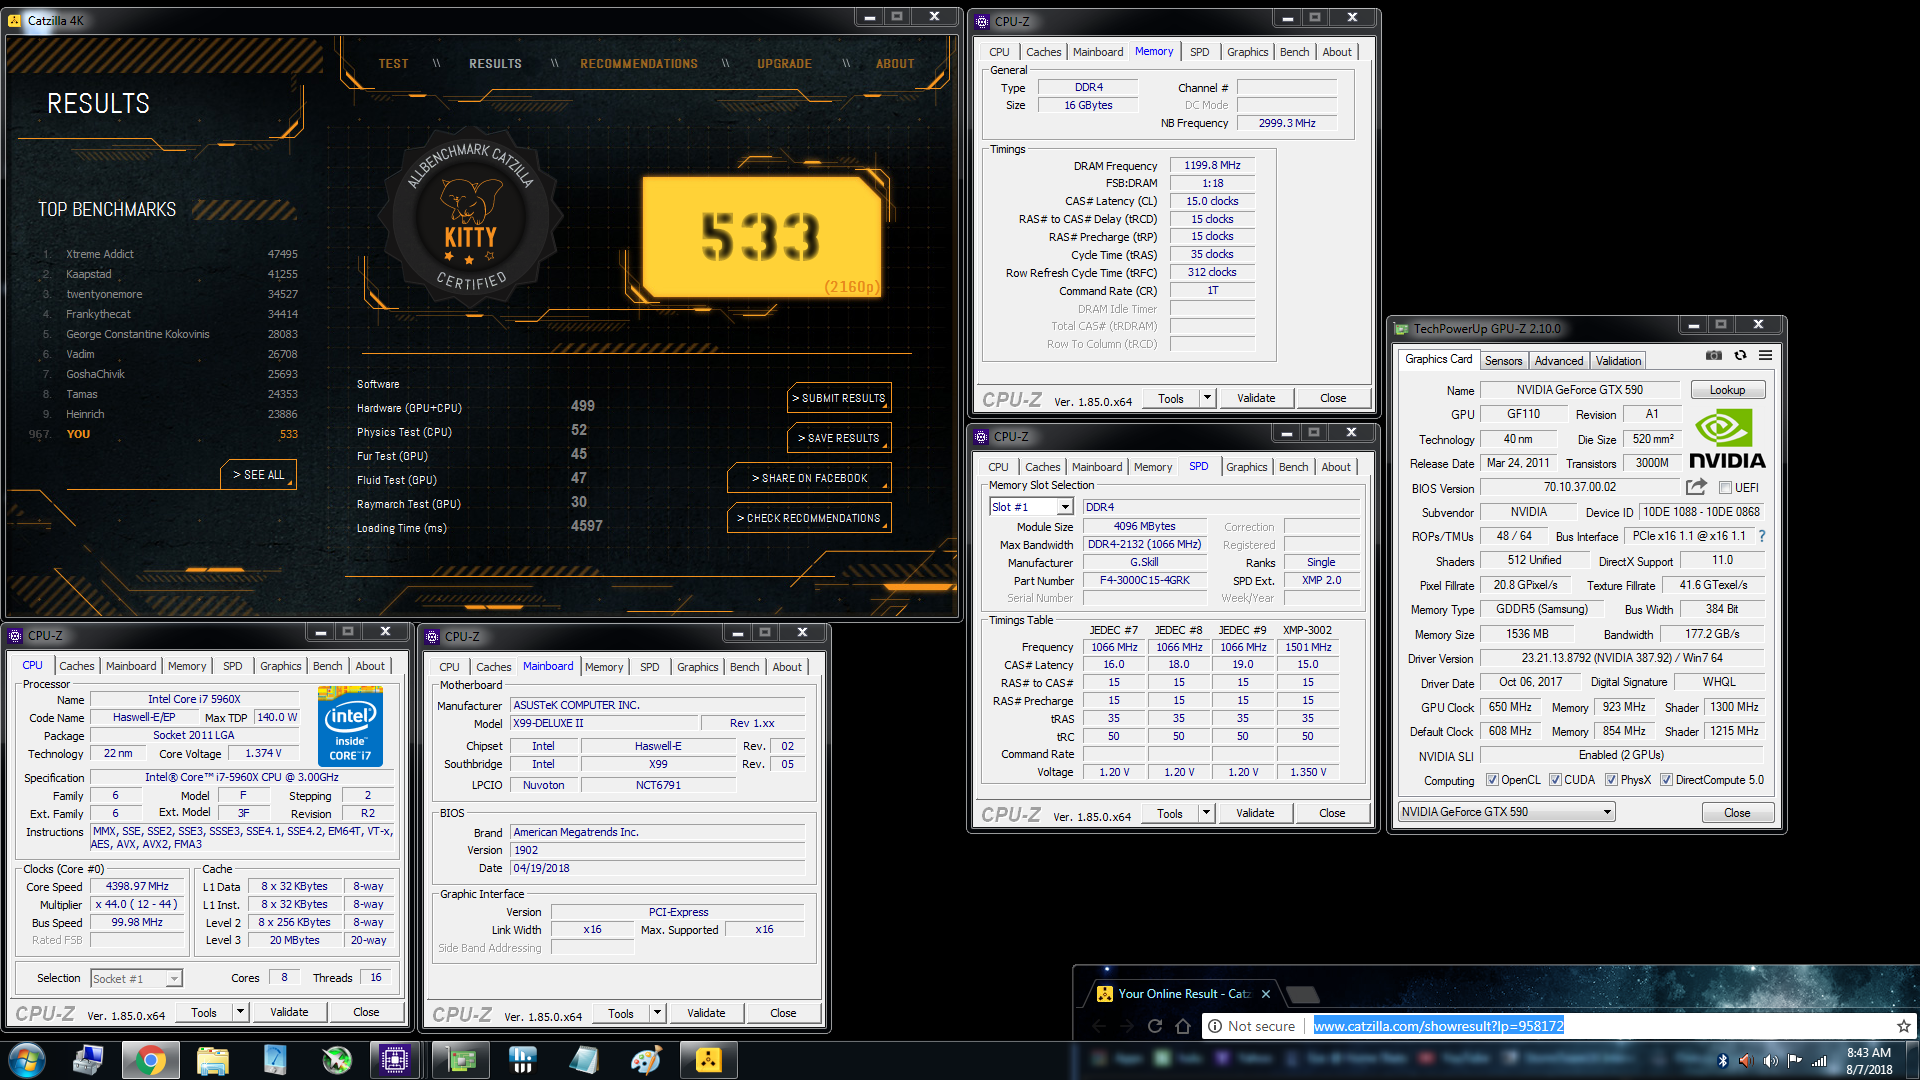This screenshot has height=1080, width=1920.
Task: Open the volume speaker tray icon
Action: coord(1770,1060)
